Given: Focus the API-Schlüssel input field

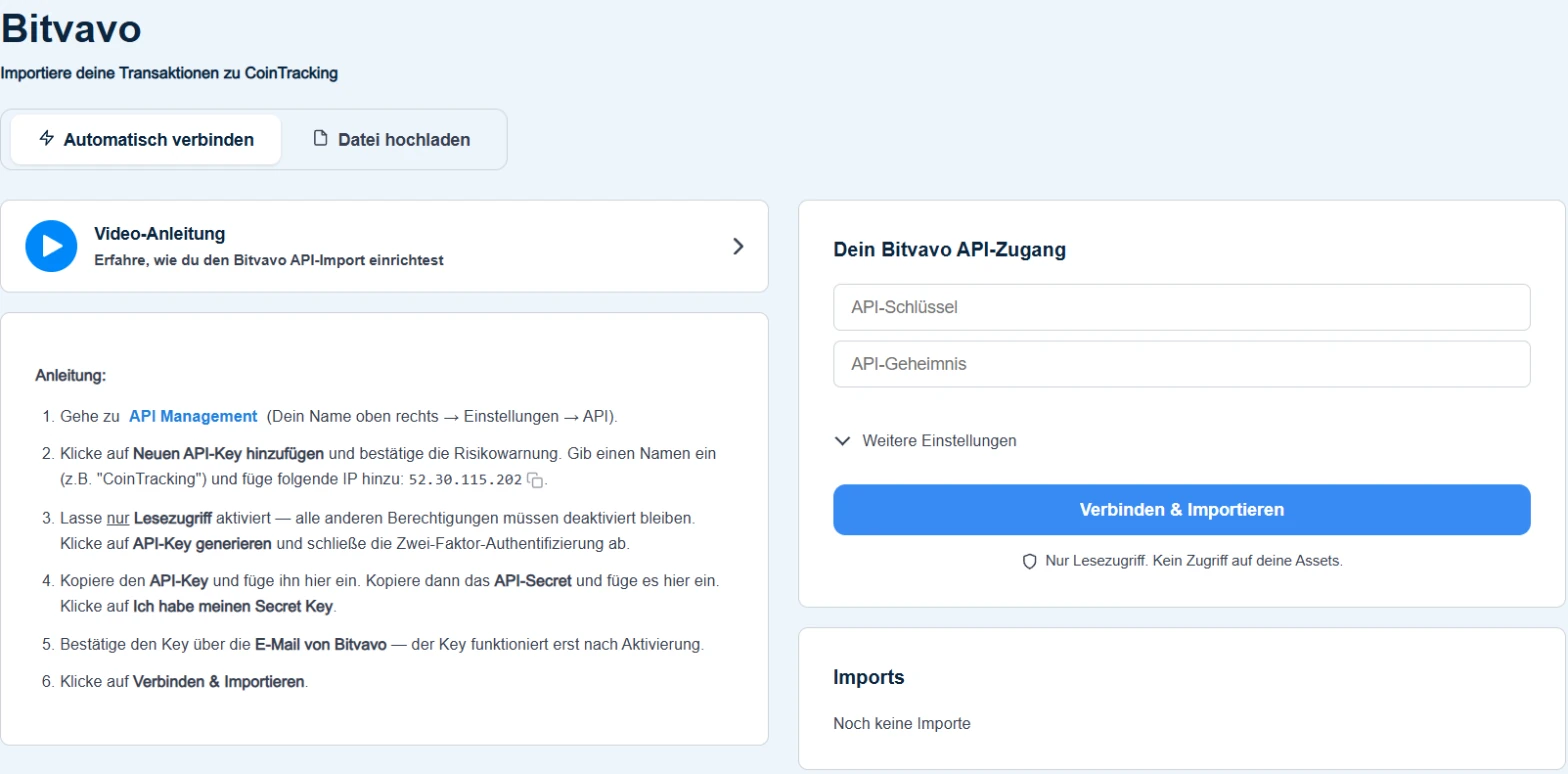Looking at the screenshot, I should pos(1182,307).
